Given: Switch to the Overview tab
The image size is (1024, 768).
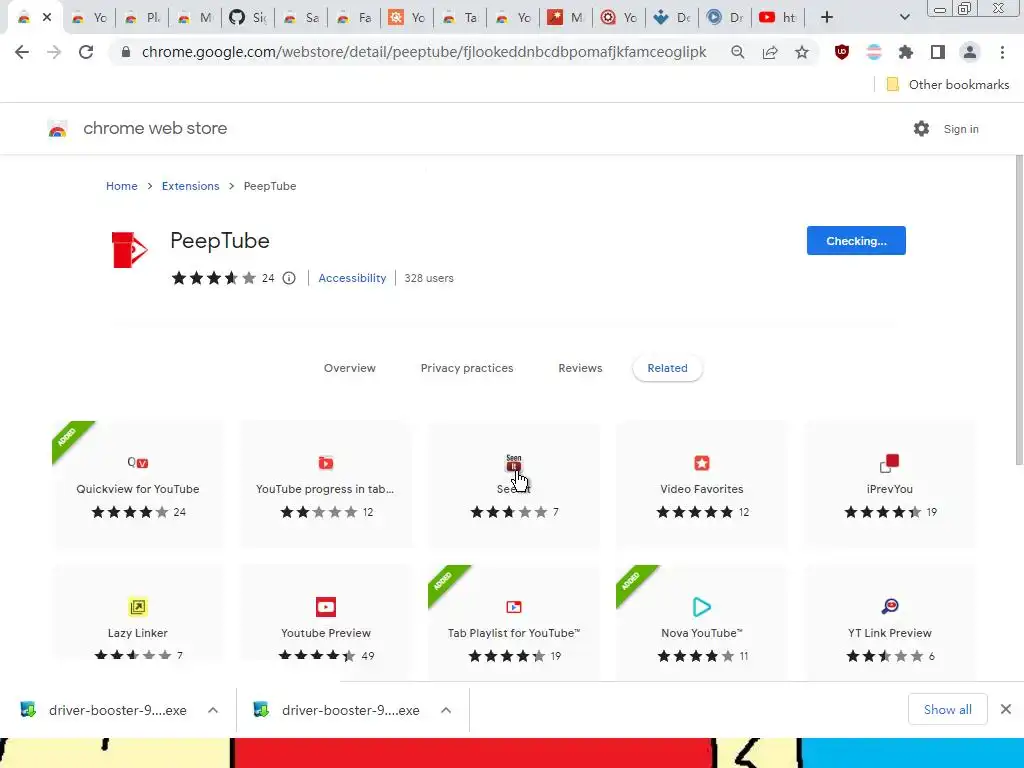Looking at the screenshot, I should (x=350, y=368).
